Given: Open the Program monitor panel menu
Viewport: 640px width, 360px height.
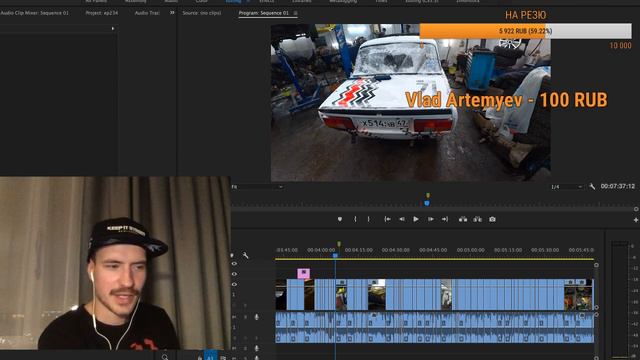Looking at the screenshot, I should pyautogui.click(x=296, y=13).
